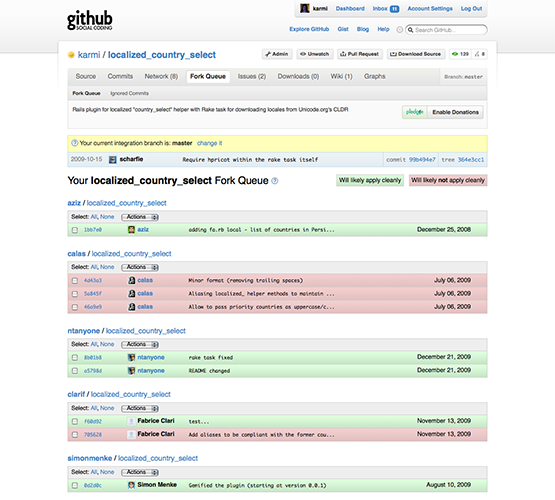This screenshot has width=555, height=500.
Task: Click the help icon beside the Fork Queue heading
Action: click(x=275, y=181)
